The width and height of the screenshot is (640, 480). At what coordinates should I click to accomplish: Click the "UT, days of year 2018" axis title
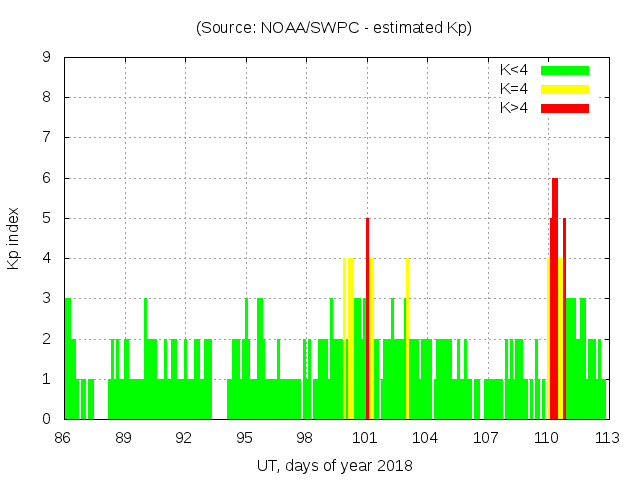point(334,465)
